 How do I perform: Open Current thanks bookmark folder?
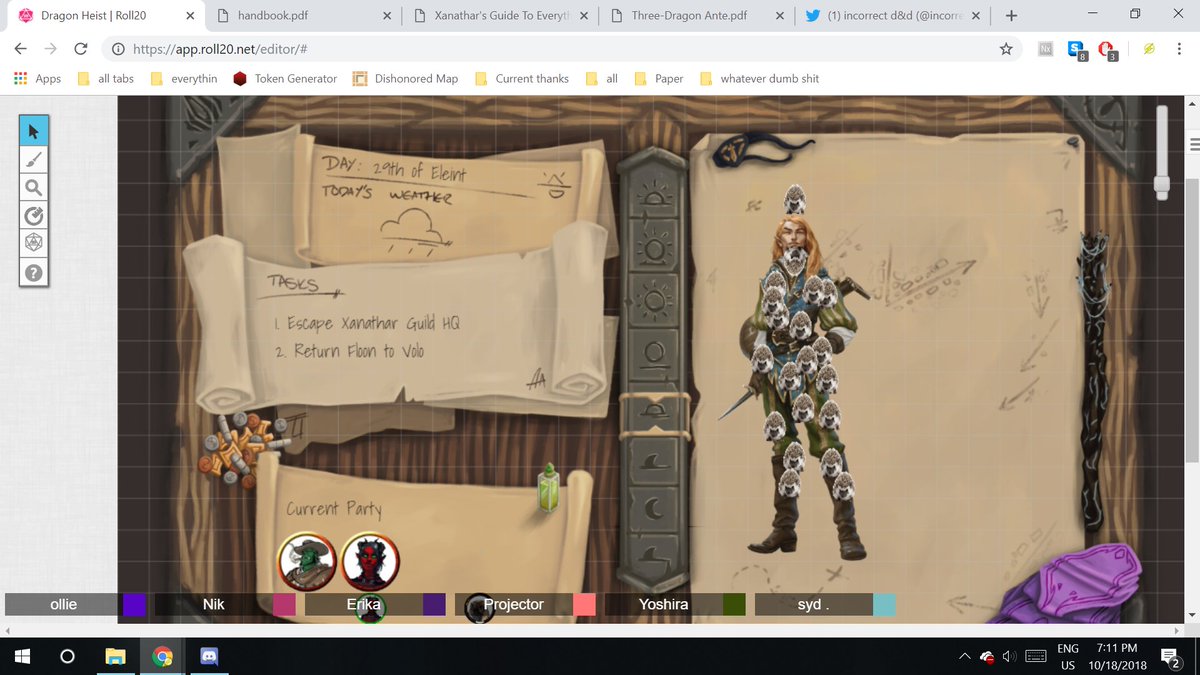click(521, 79)
